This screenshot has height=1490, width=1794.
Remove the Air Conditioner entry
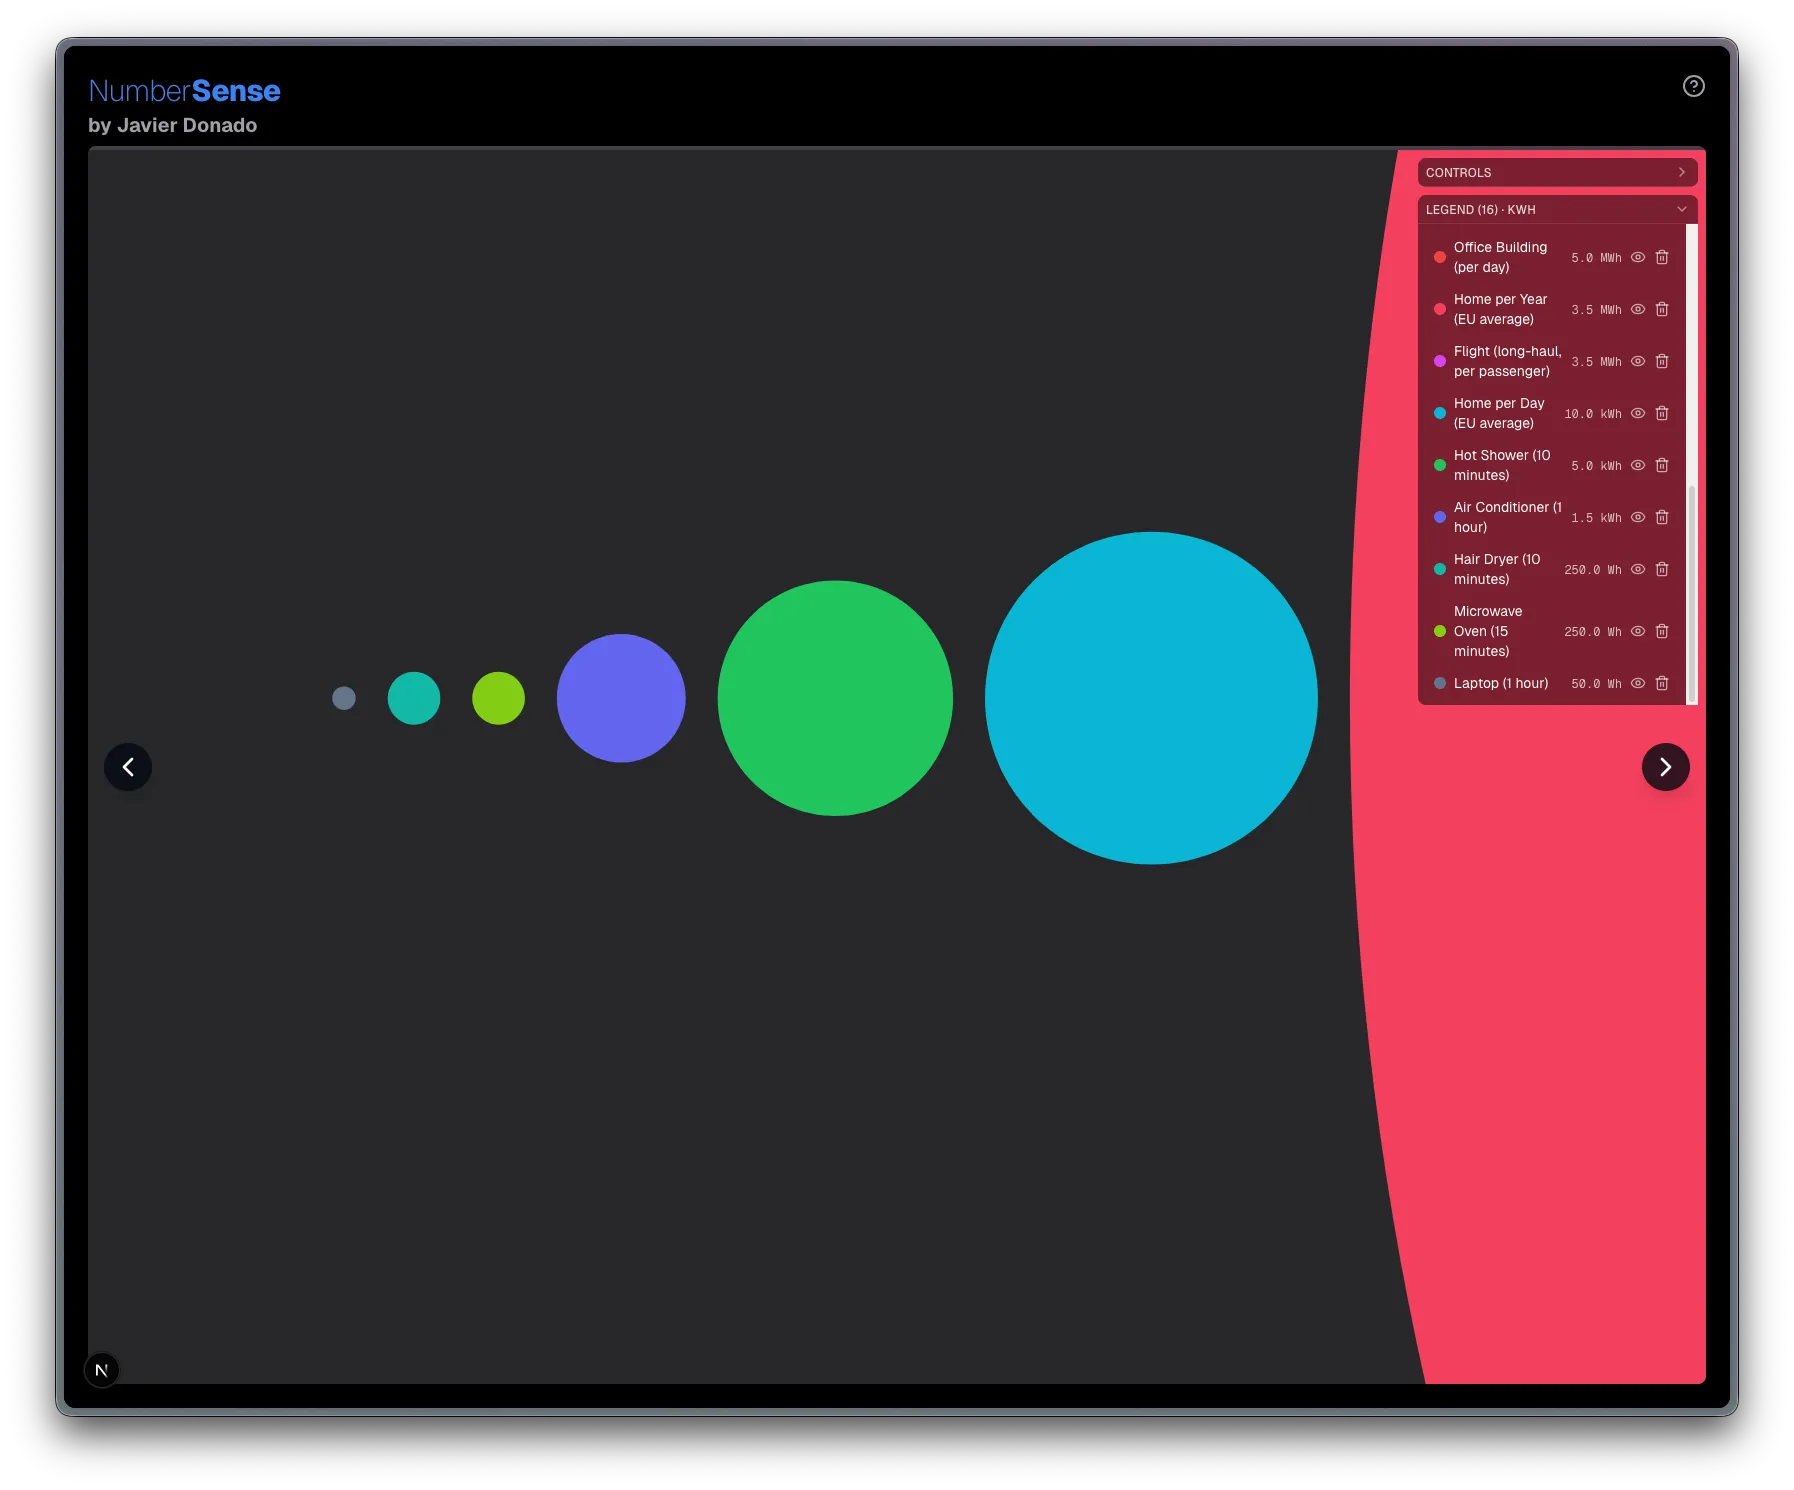pos(1662,517)
